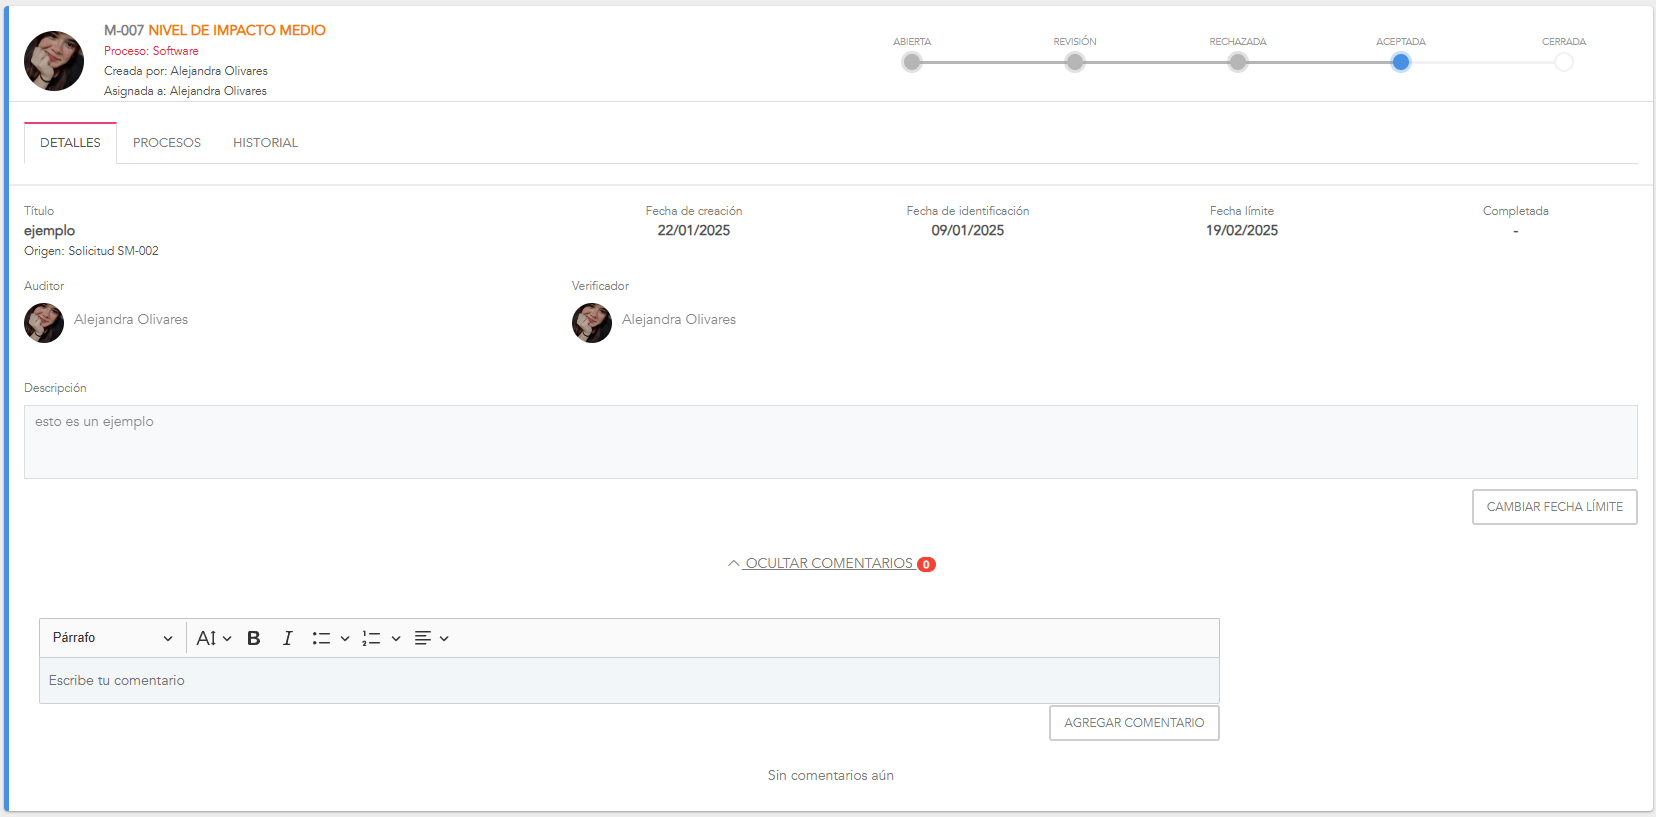Open the font size options
Screen dimensions: 1656x817
pos(214,638)
